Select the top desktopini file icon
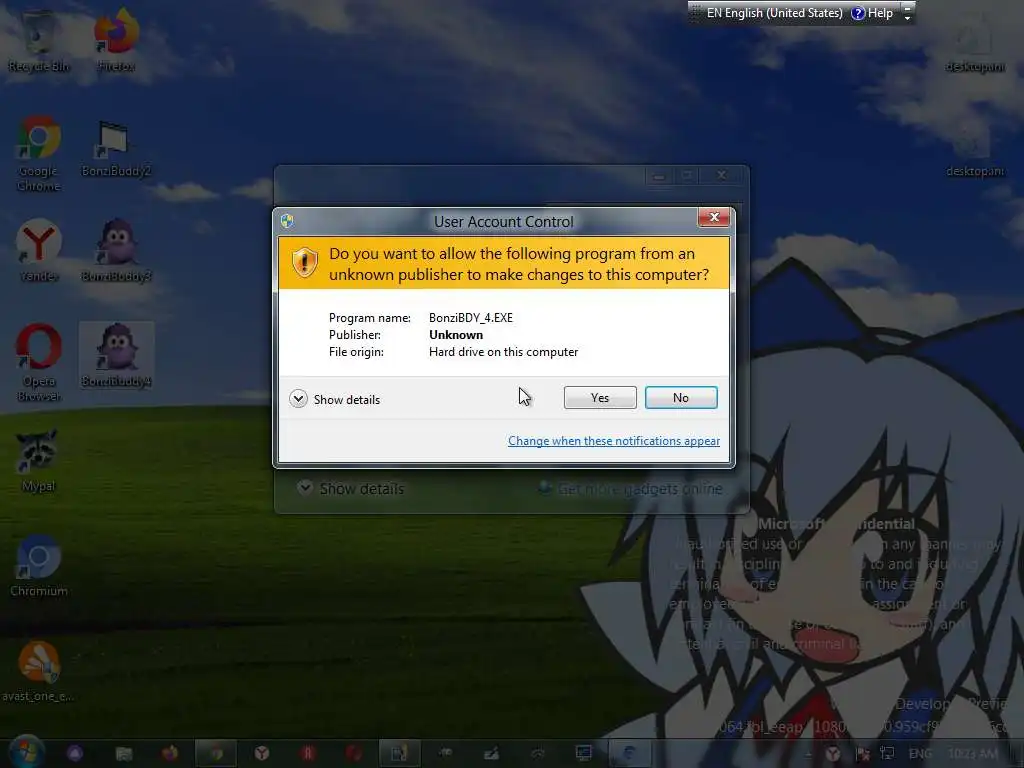 [x=974, y=44]
